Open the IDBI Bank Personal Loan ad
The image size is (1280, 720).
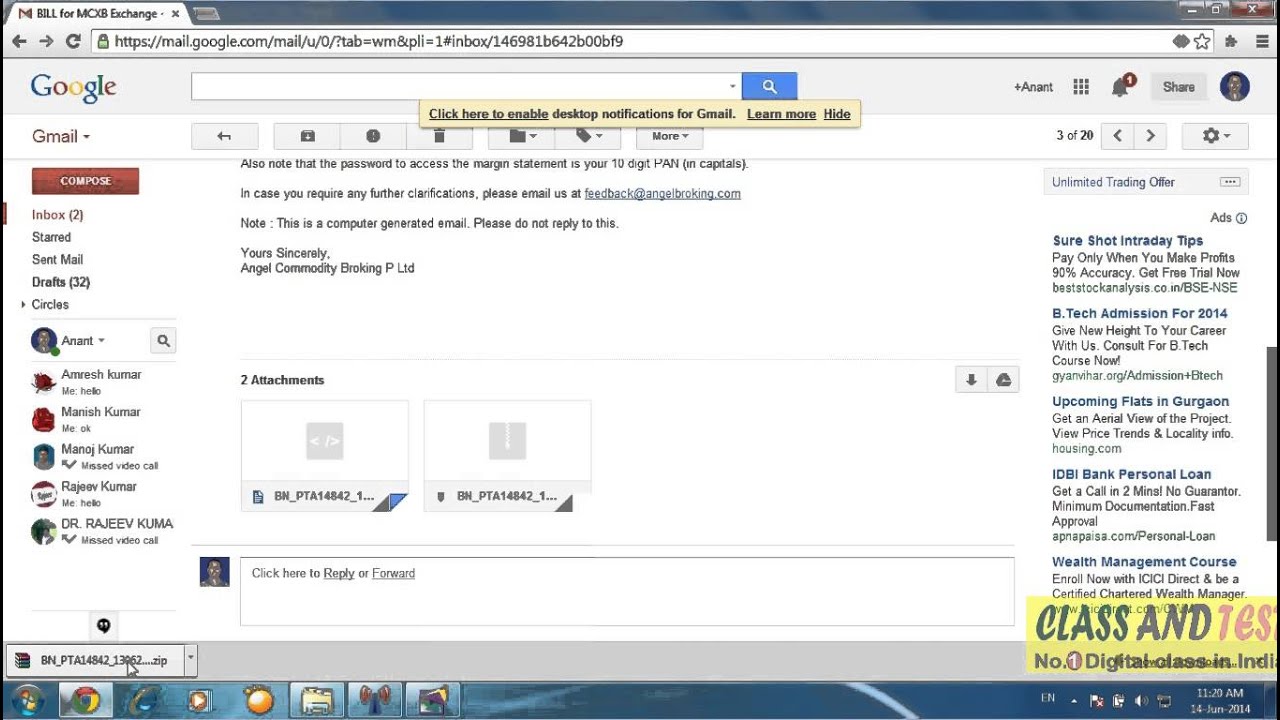1131,475
